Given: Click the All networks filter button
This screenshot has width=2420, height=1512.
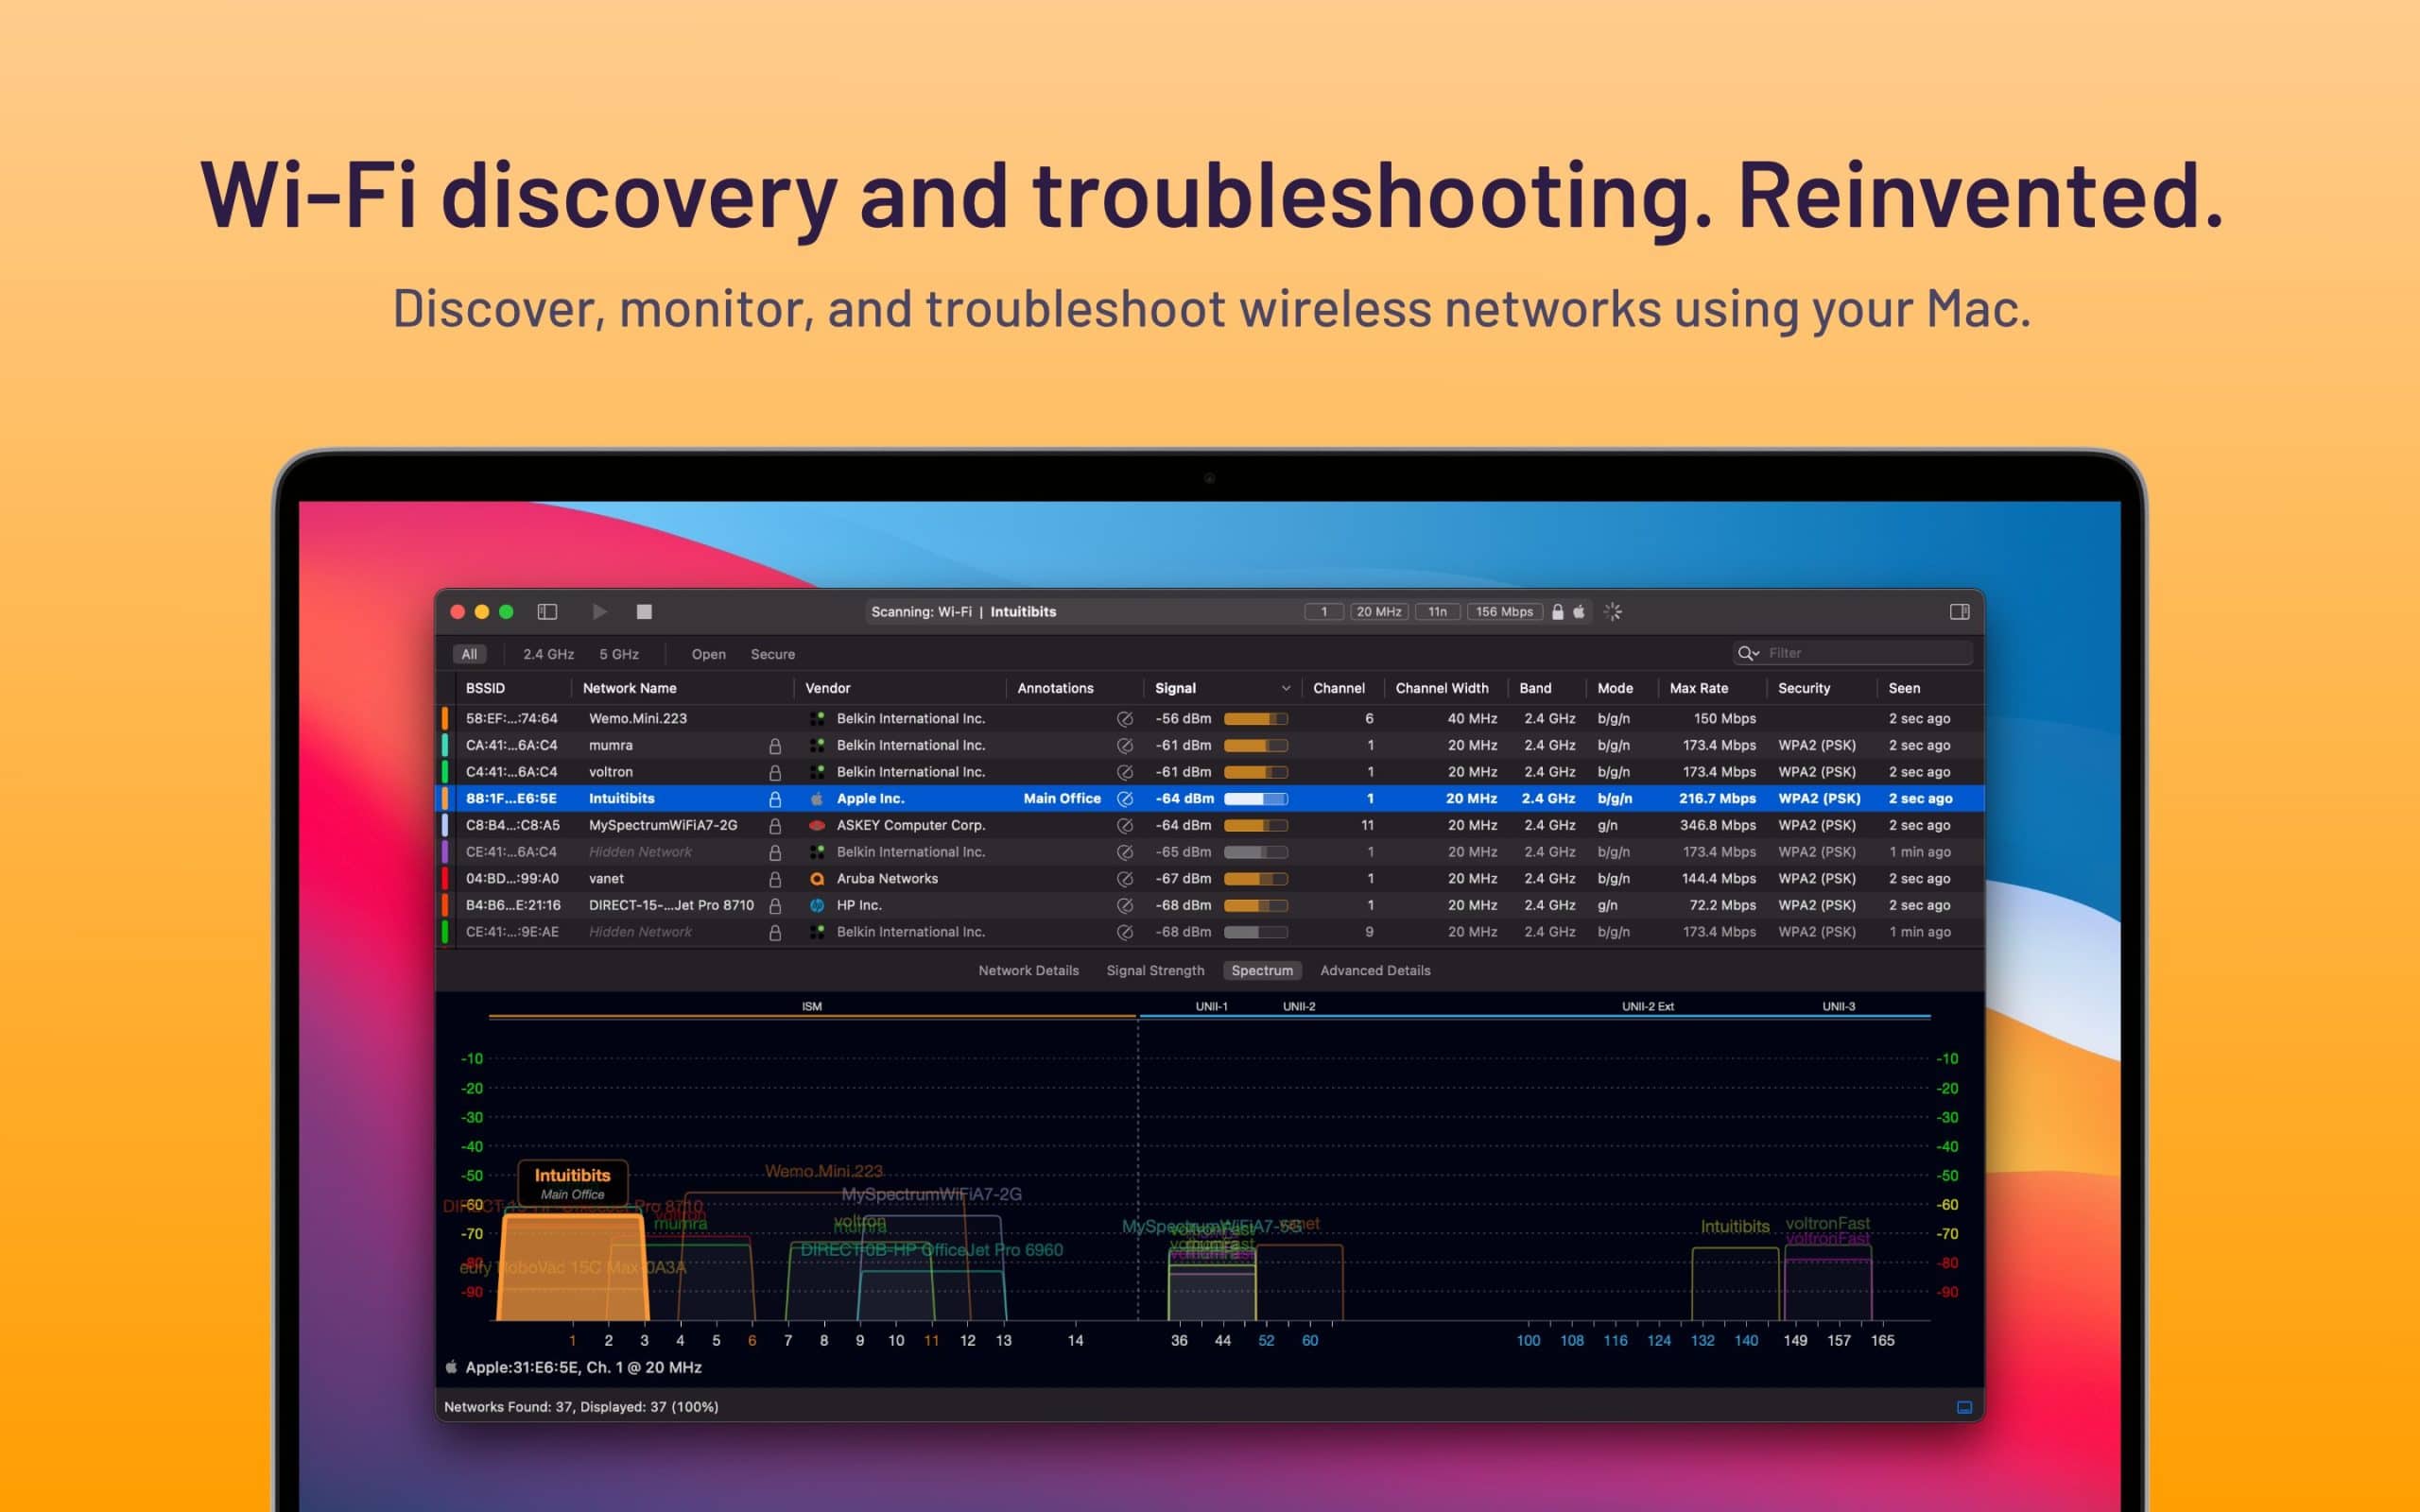Looking at the screenshot, I should (x=470, y=654).
